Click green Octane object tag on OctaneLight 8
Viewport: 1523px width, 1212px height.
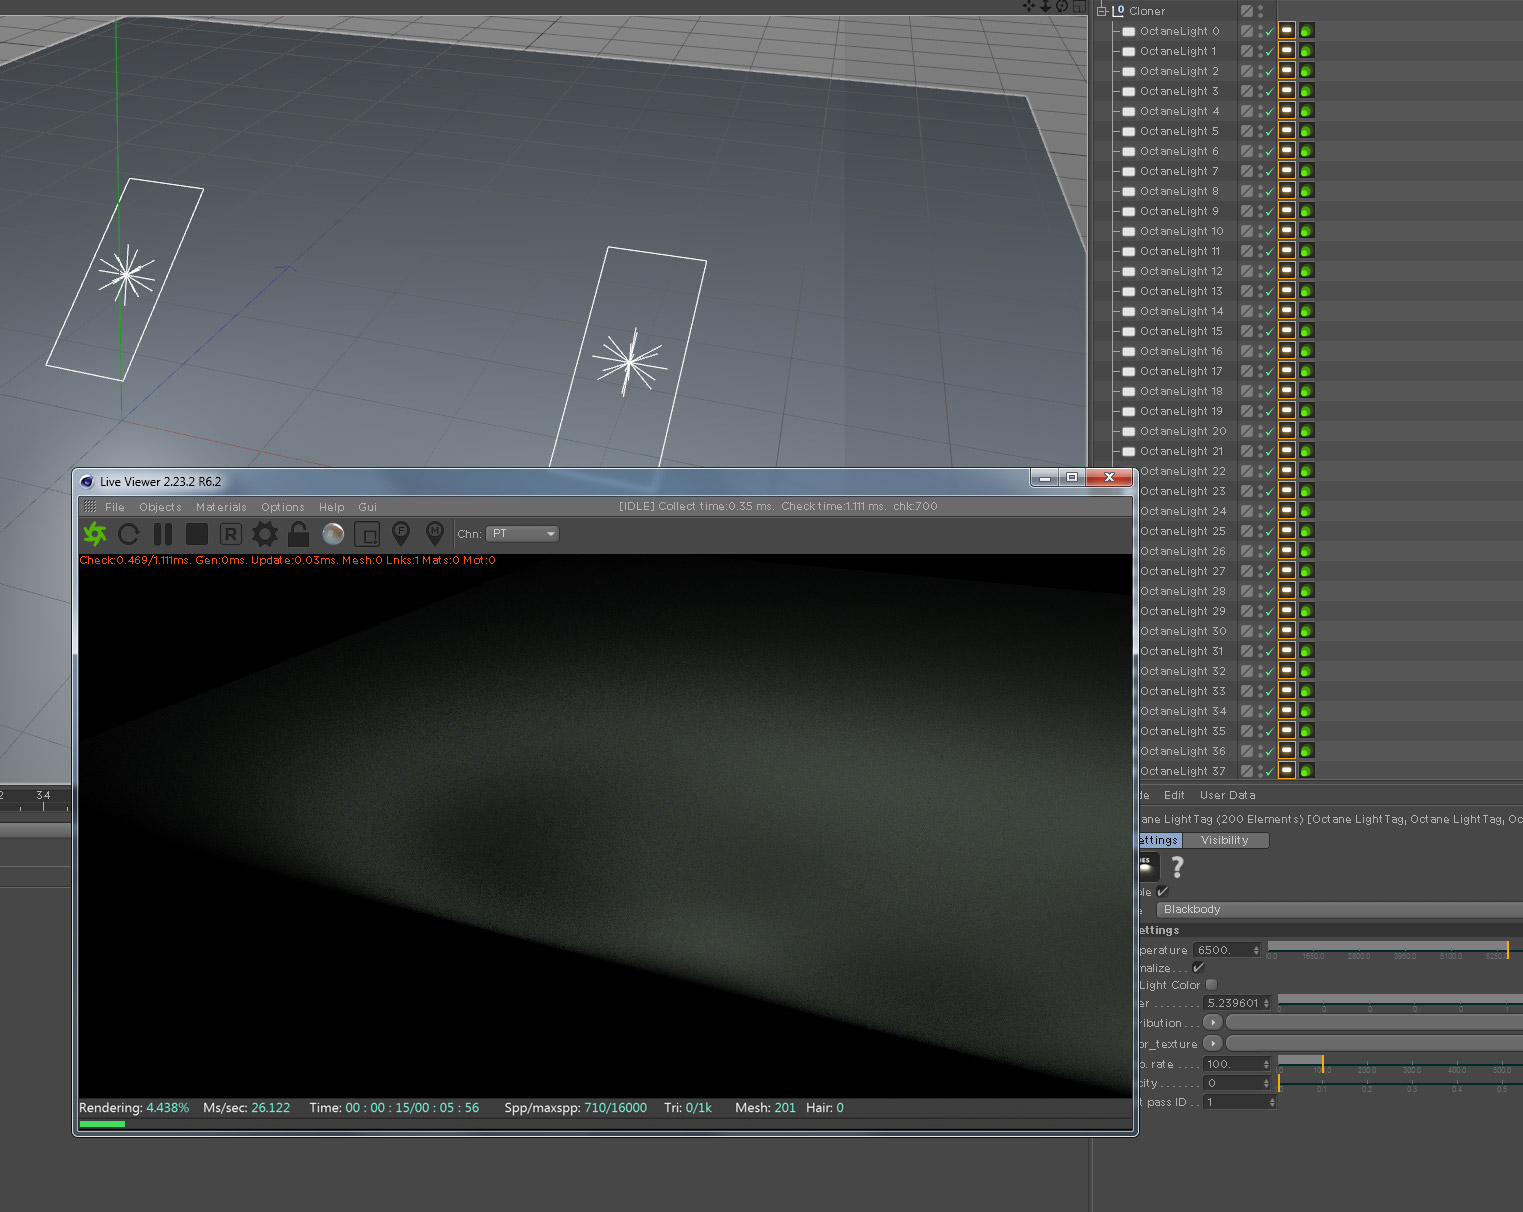pyautogui.click(x=1306, y=191)
